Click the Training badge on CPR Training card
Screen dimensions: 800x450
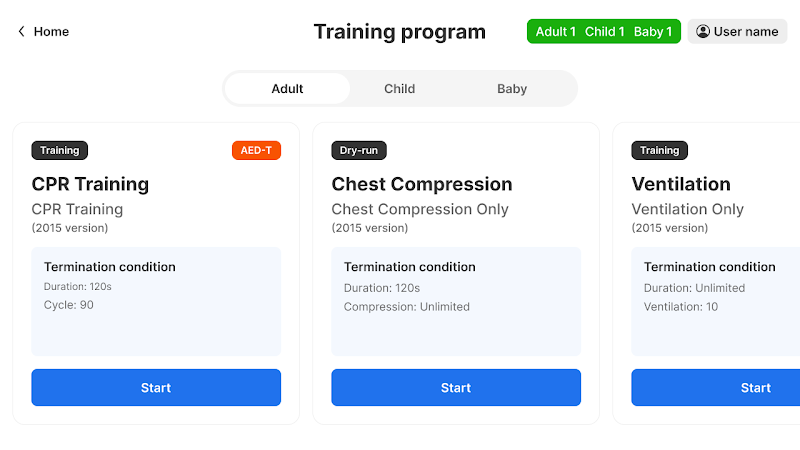click(x=60, y=151)
